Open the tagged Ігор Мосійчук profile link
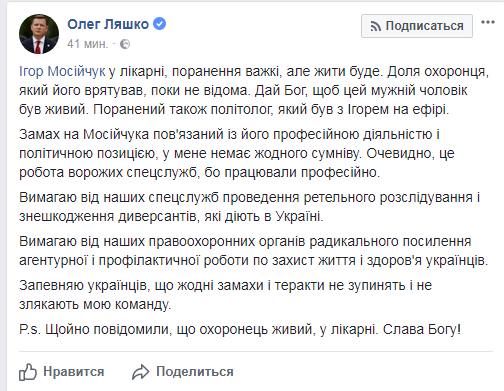The image size is (504, 391). click(62, 72)
